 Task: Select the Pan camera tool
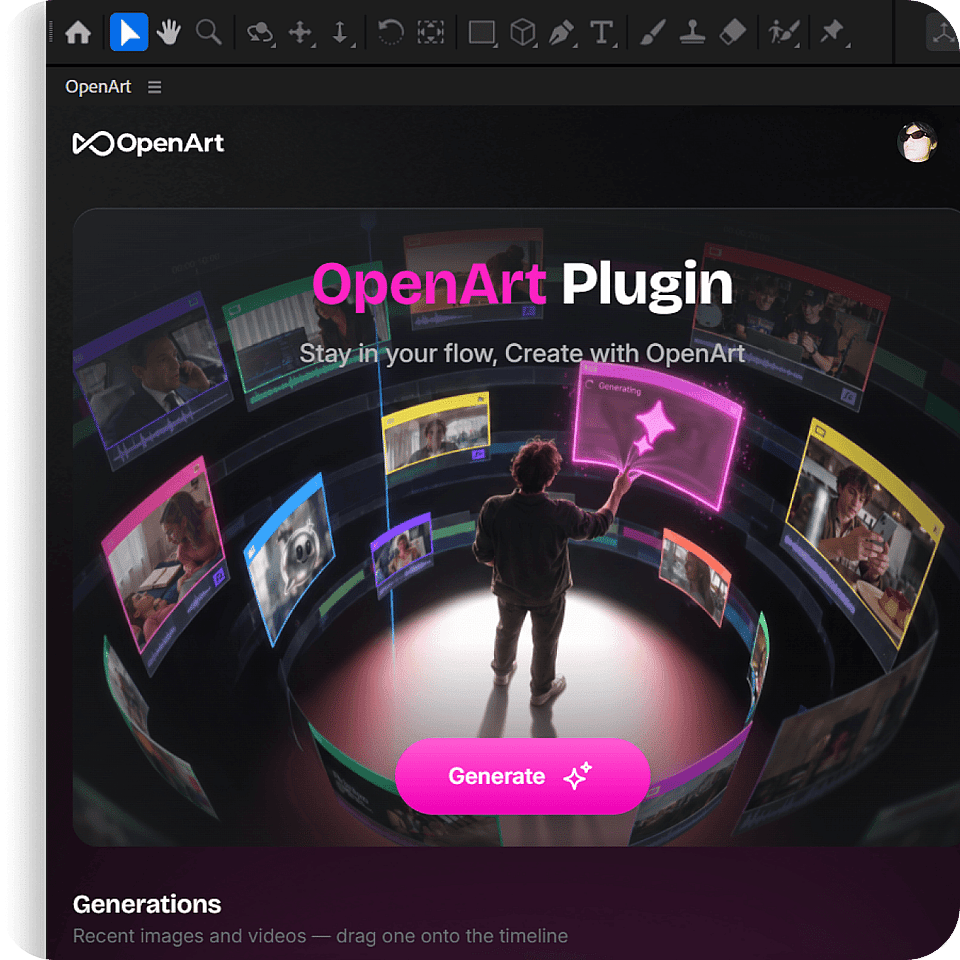(301, 32)
